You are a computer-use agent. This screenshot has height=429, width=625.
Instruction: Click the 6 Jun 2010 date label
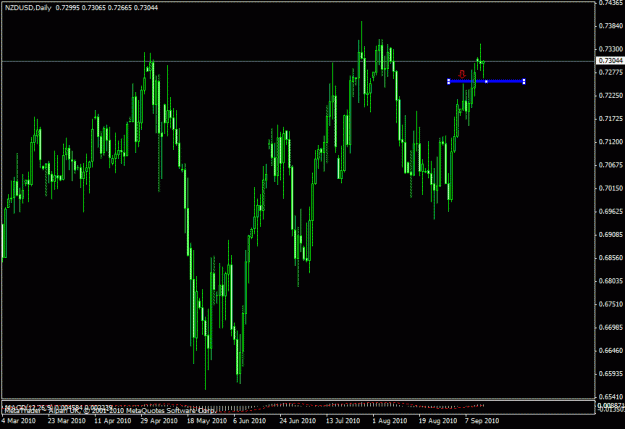tap(250, 421)
